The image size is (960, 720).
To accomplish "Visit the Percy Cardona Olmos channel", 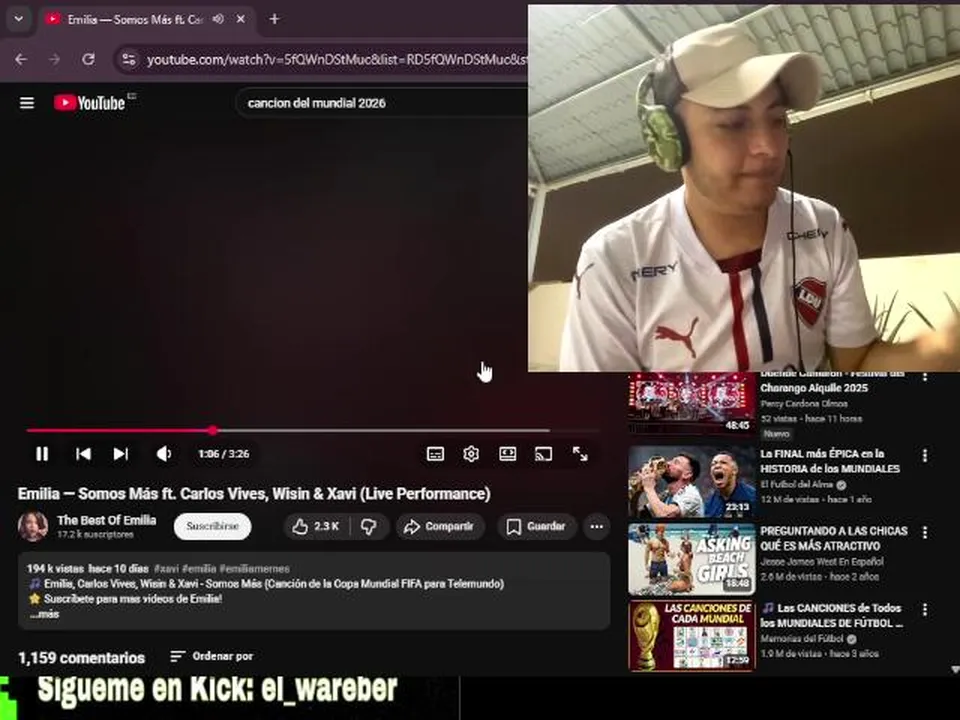I will tap(804, 403).
